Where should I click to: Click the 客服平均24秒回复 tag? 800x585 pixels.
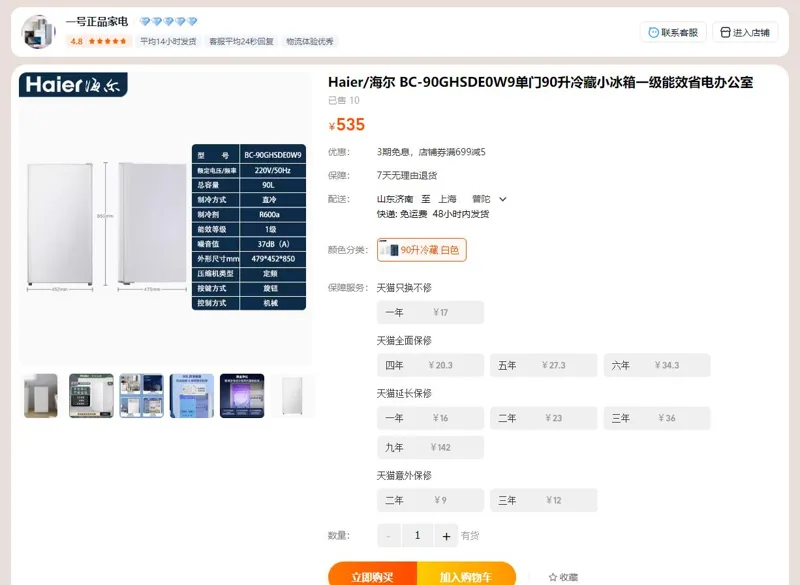(x=241, y=41)
